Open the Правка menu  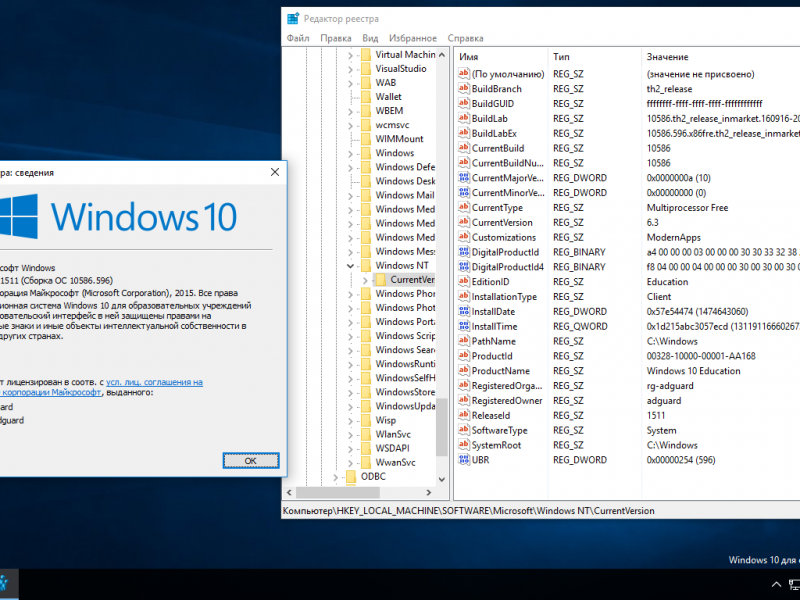click(x=336, y=38)
